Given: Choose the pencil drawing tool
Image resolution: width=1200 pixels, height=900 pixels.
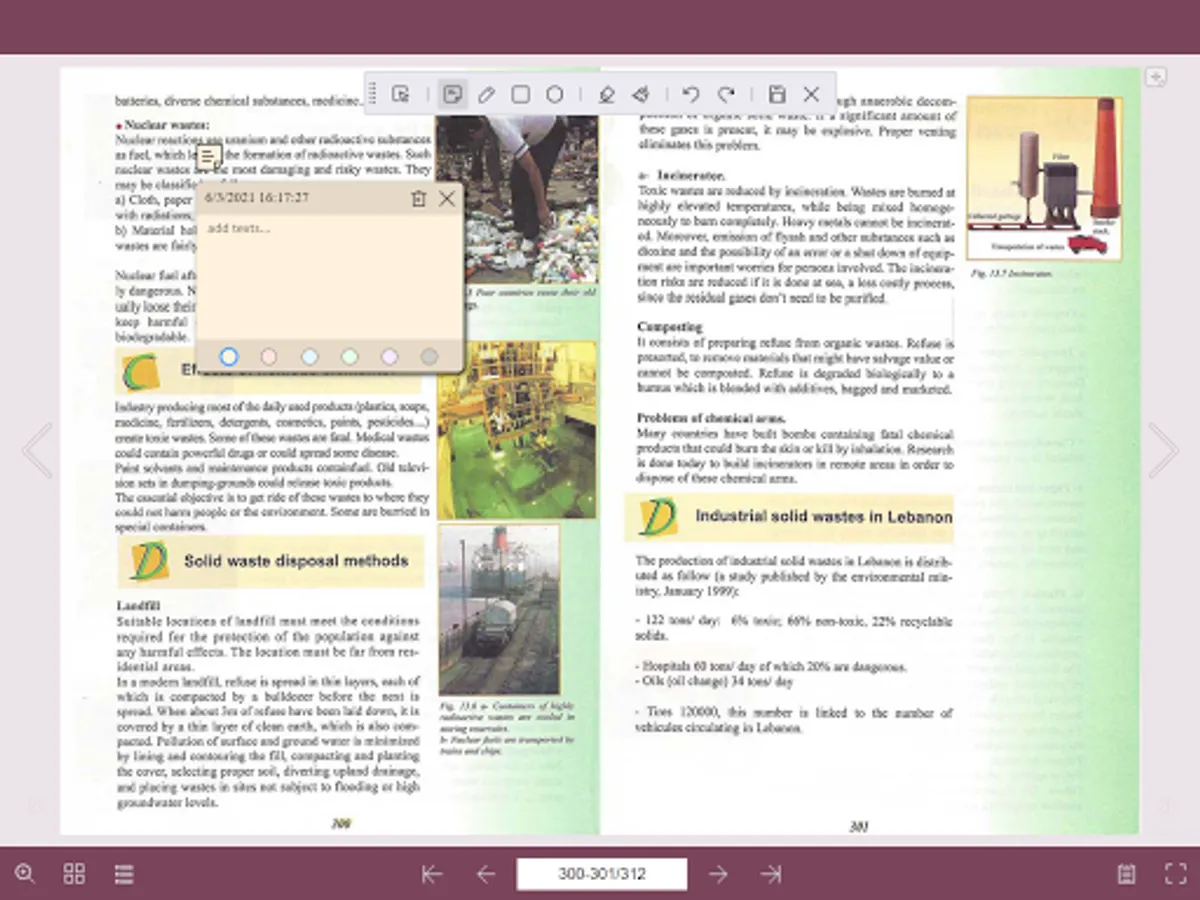Looking at the screenshot, I should tap(486, 95).
